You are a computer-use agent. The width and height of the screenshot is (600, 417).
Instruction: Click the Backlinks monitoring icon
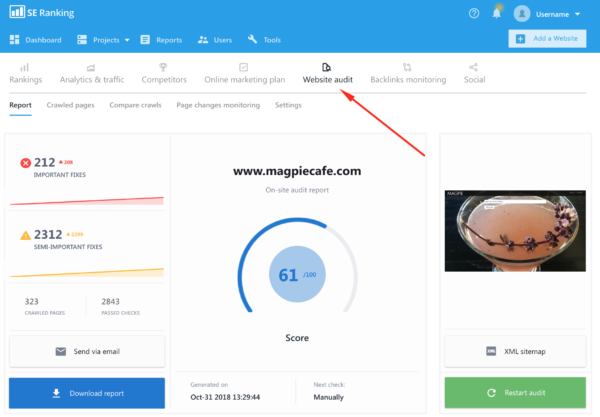click(x=407, y=67)
